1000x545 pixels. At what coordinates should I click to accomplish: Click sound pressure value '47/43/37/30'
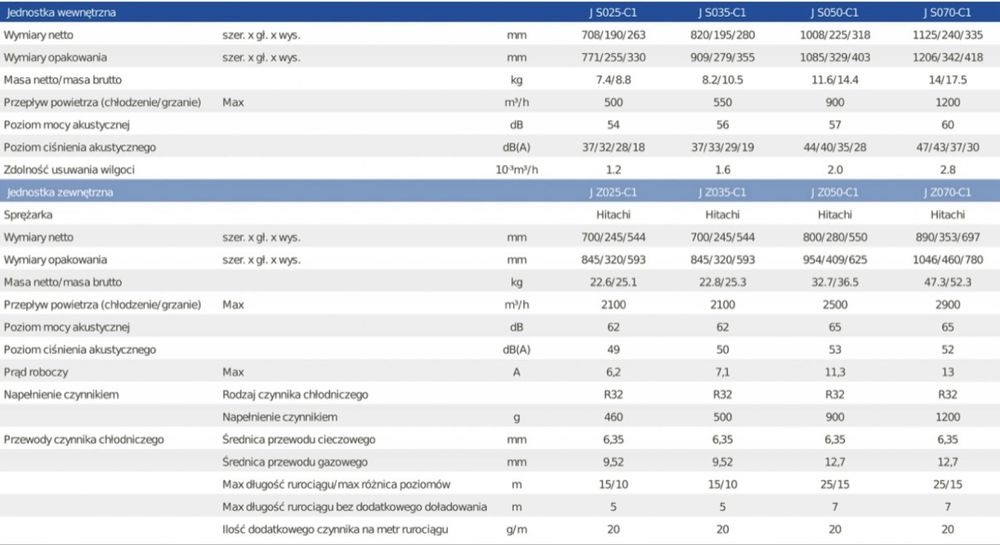[947, 147]
